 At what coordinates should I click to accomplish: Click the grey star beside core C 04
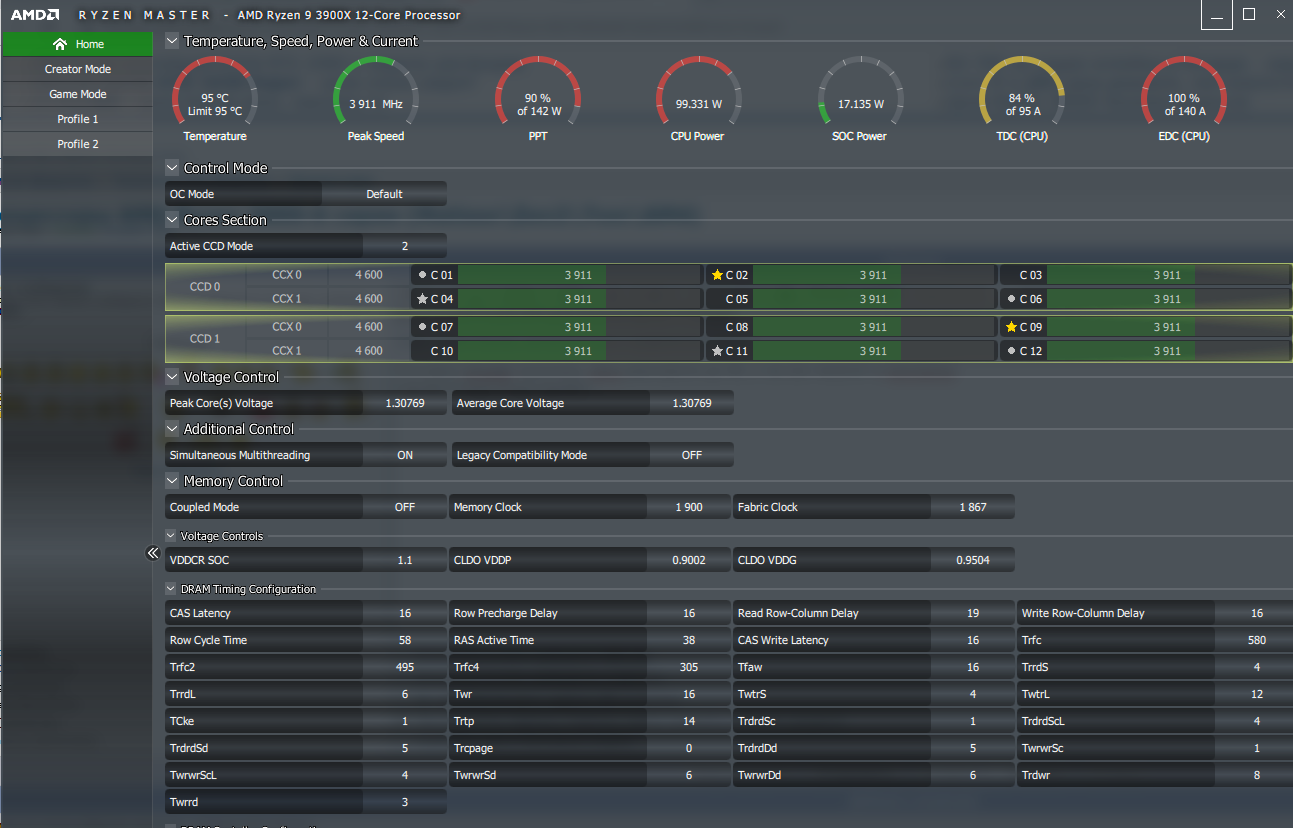pos(423,299)
